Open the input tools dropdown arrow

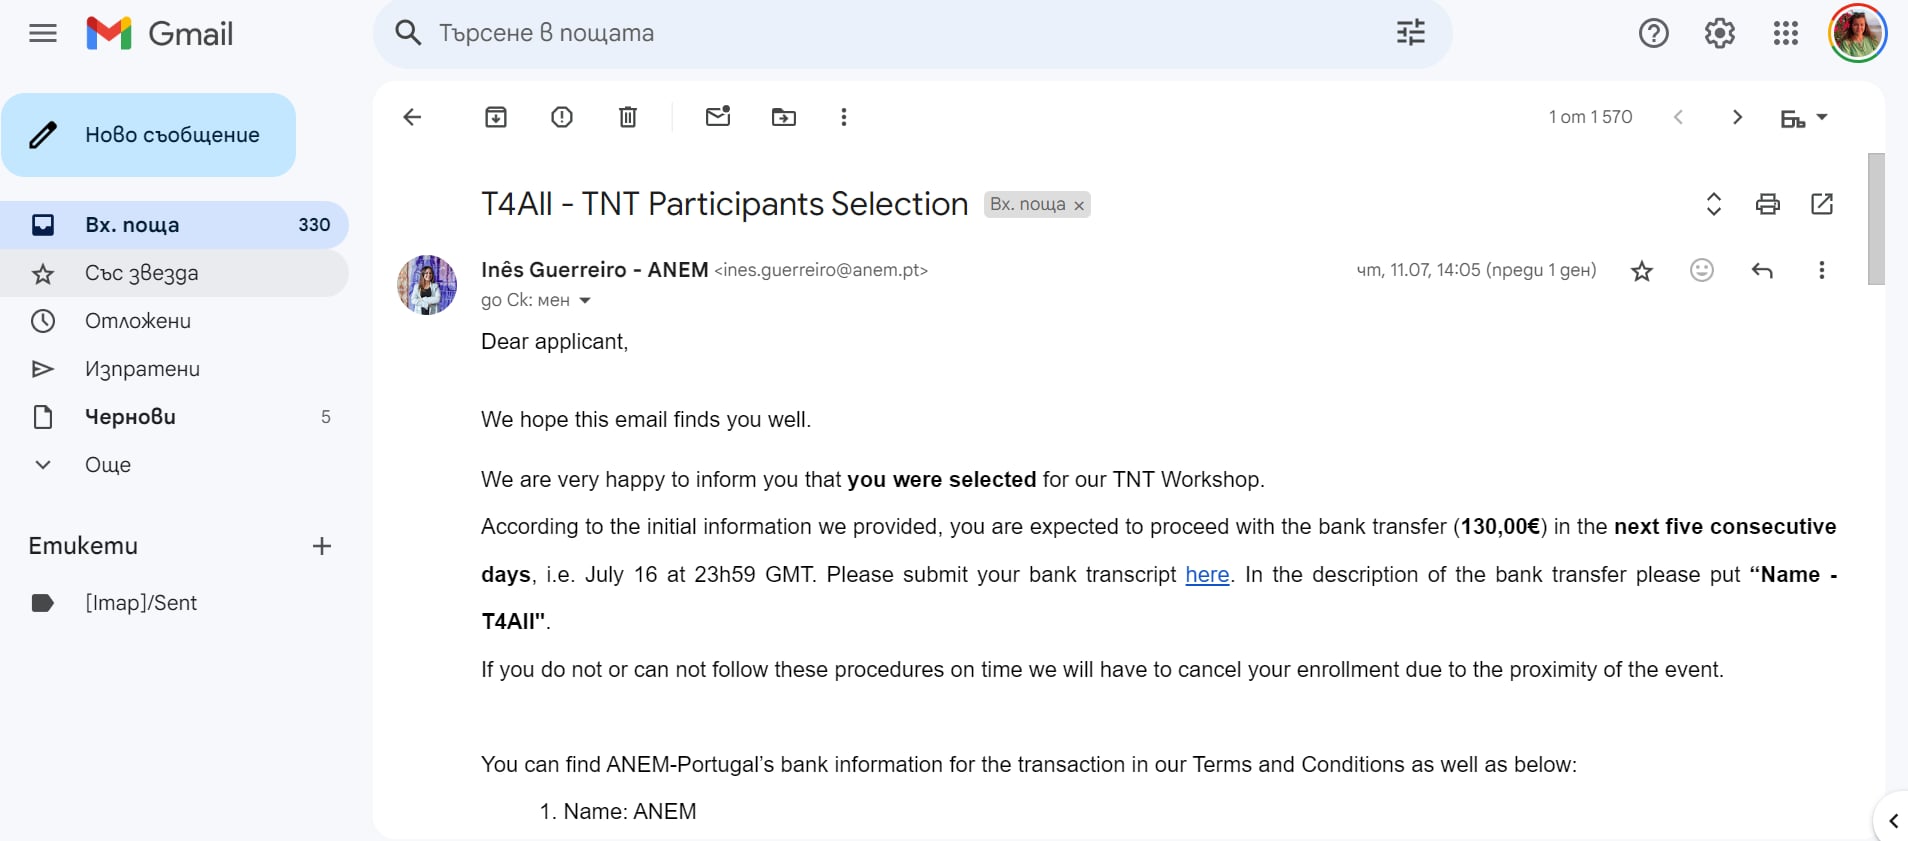coord(1822,117)
